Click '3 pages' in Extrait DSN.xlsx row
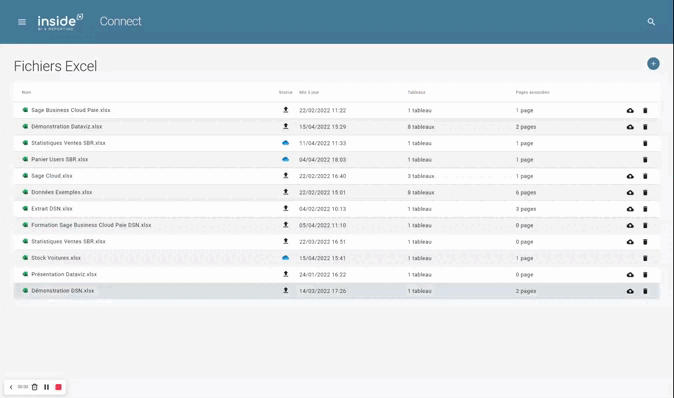The height and width of the screenshot is (398, 674). point(526,209)
